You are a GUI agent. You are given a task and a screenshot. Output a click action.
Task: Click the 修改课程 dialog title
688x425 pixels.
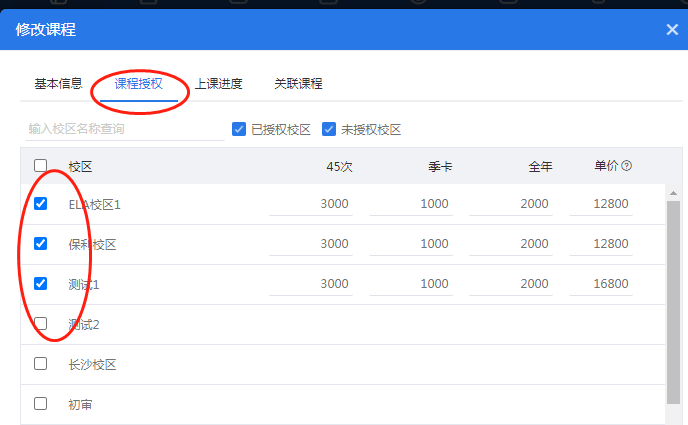[46, 30]
